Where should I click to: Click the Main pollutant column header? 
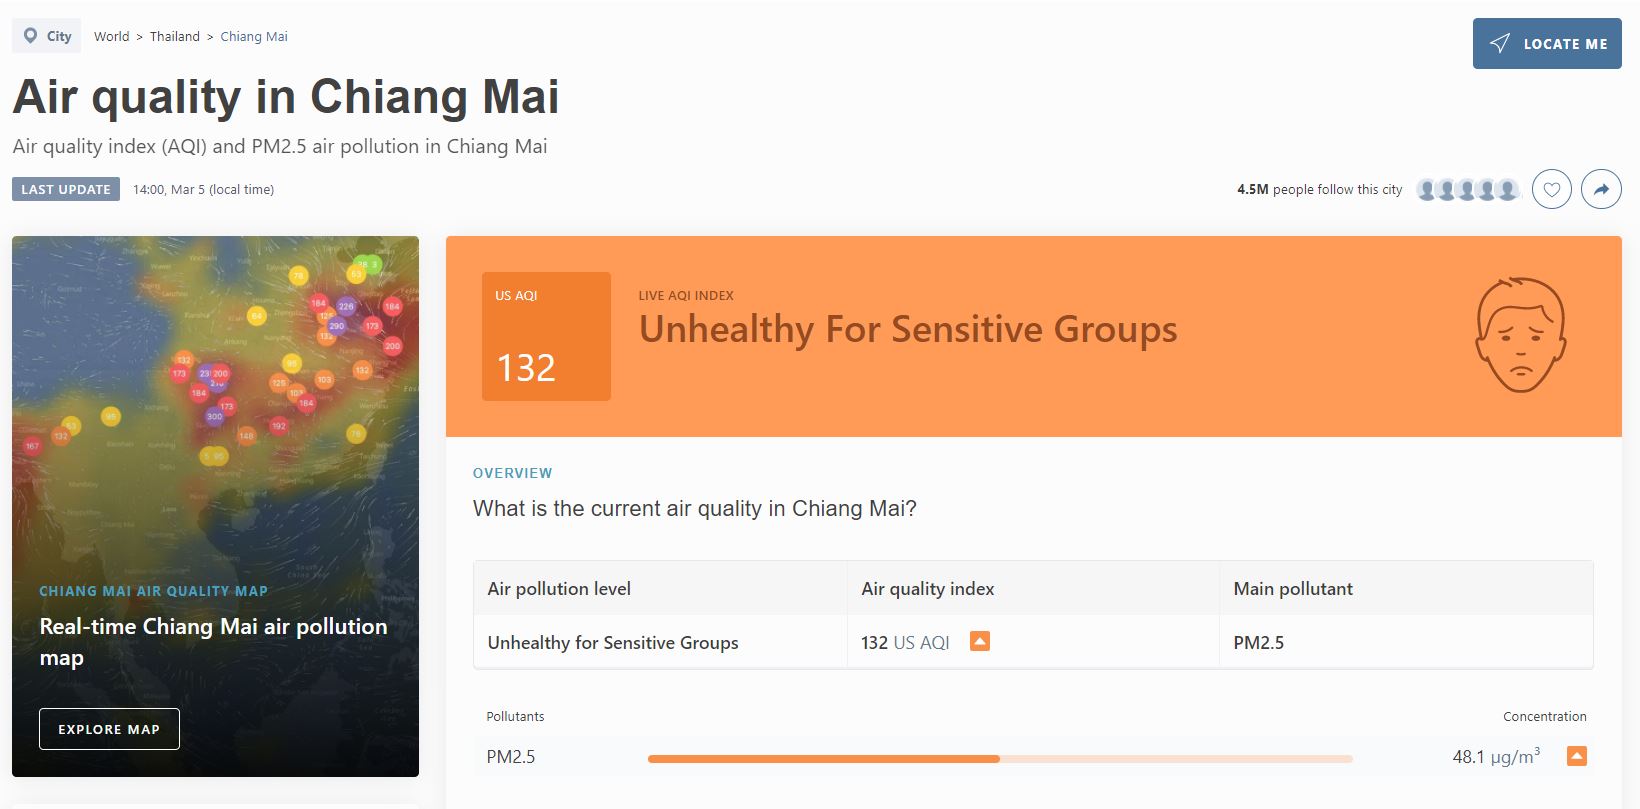(1293, 589)
